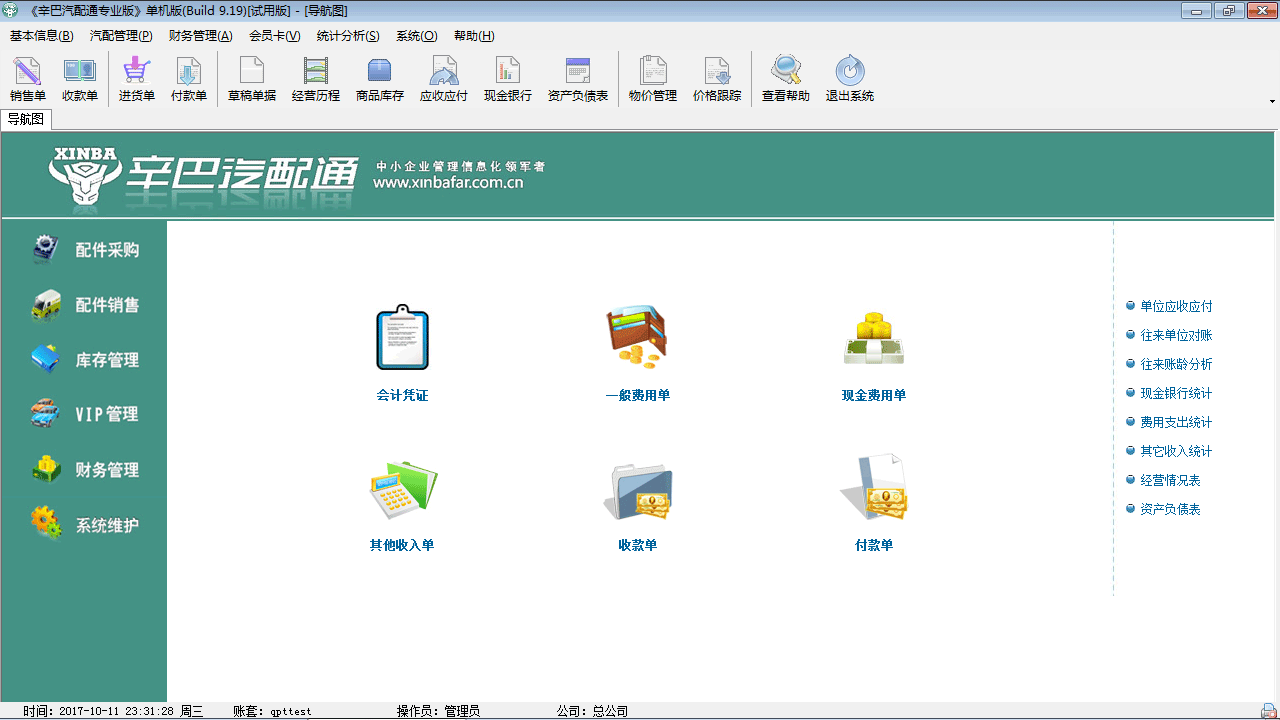
Task: Open 草稿单据 from the toolbar
Action: coord(252,79)
